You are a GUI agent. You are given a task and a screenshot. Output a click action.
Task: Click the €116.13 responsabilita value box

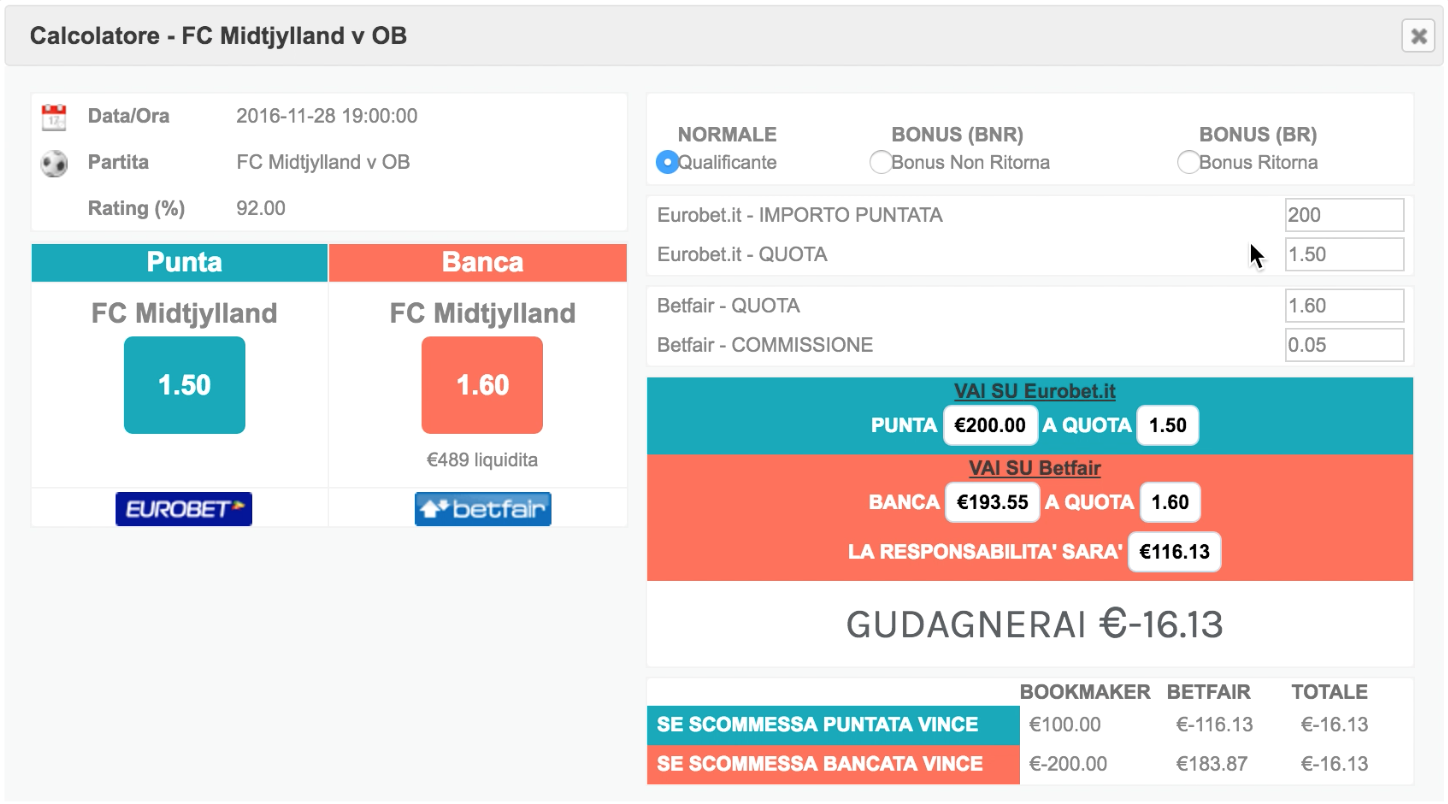1174,551
